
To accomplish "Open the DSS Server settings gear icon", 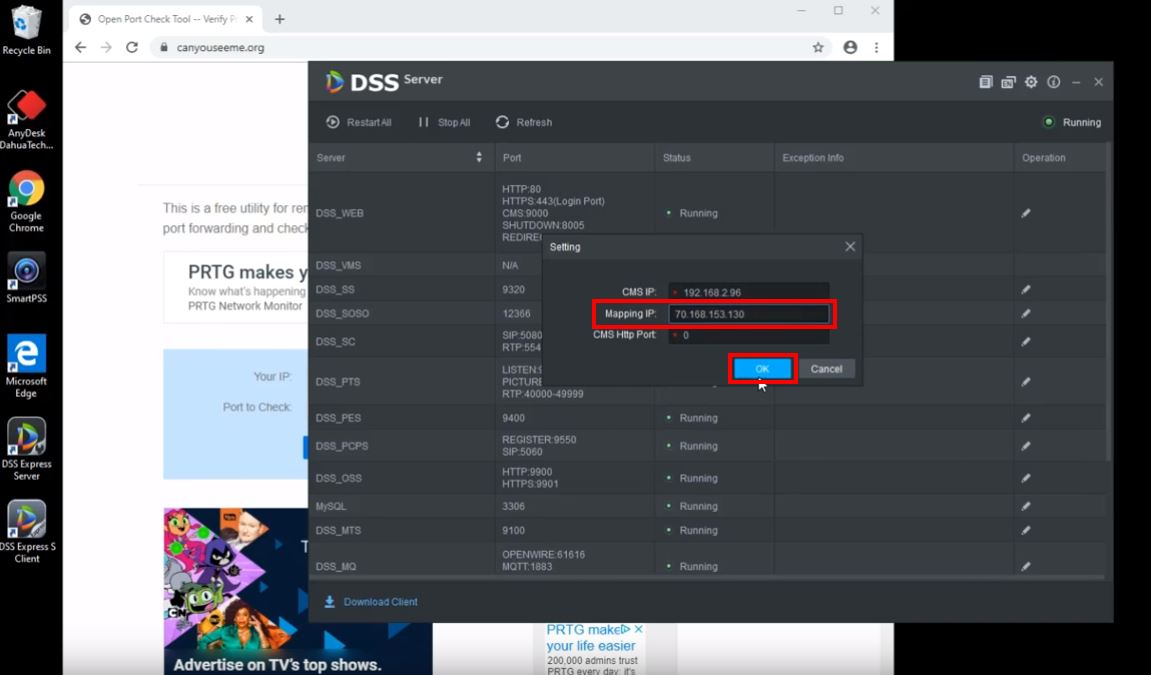I will point(1031,82).
